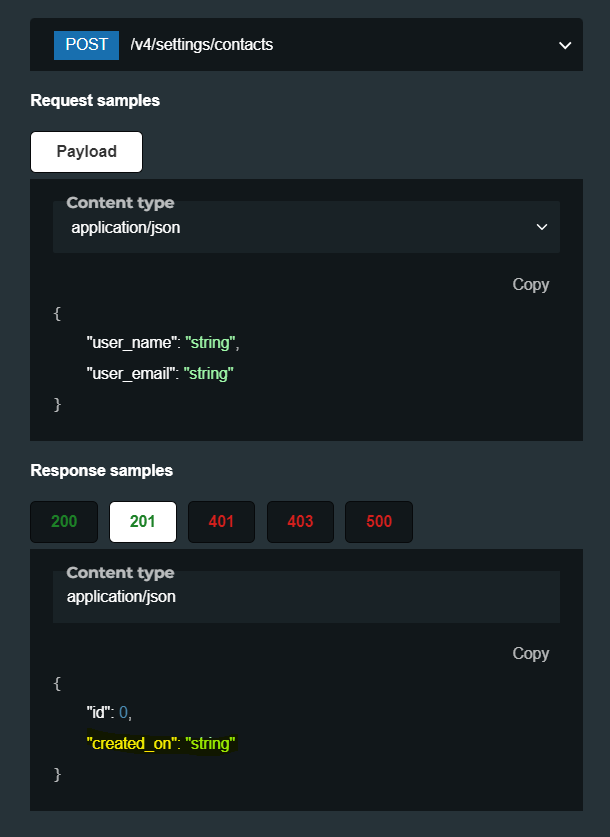Image resolution: width=610 pixels, height=837 pixels.
Task: Click the request content type chevron arrow
Action: [x=542, y=227]
